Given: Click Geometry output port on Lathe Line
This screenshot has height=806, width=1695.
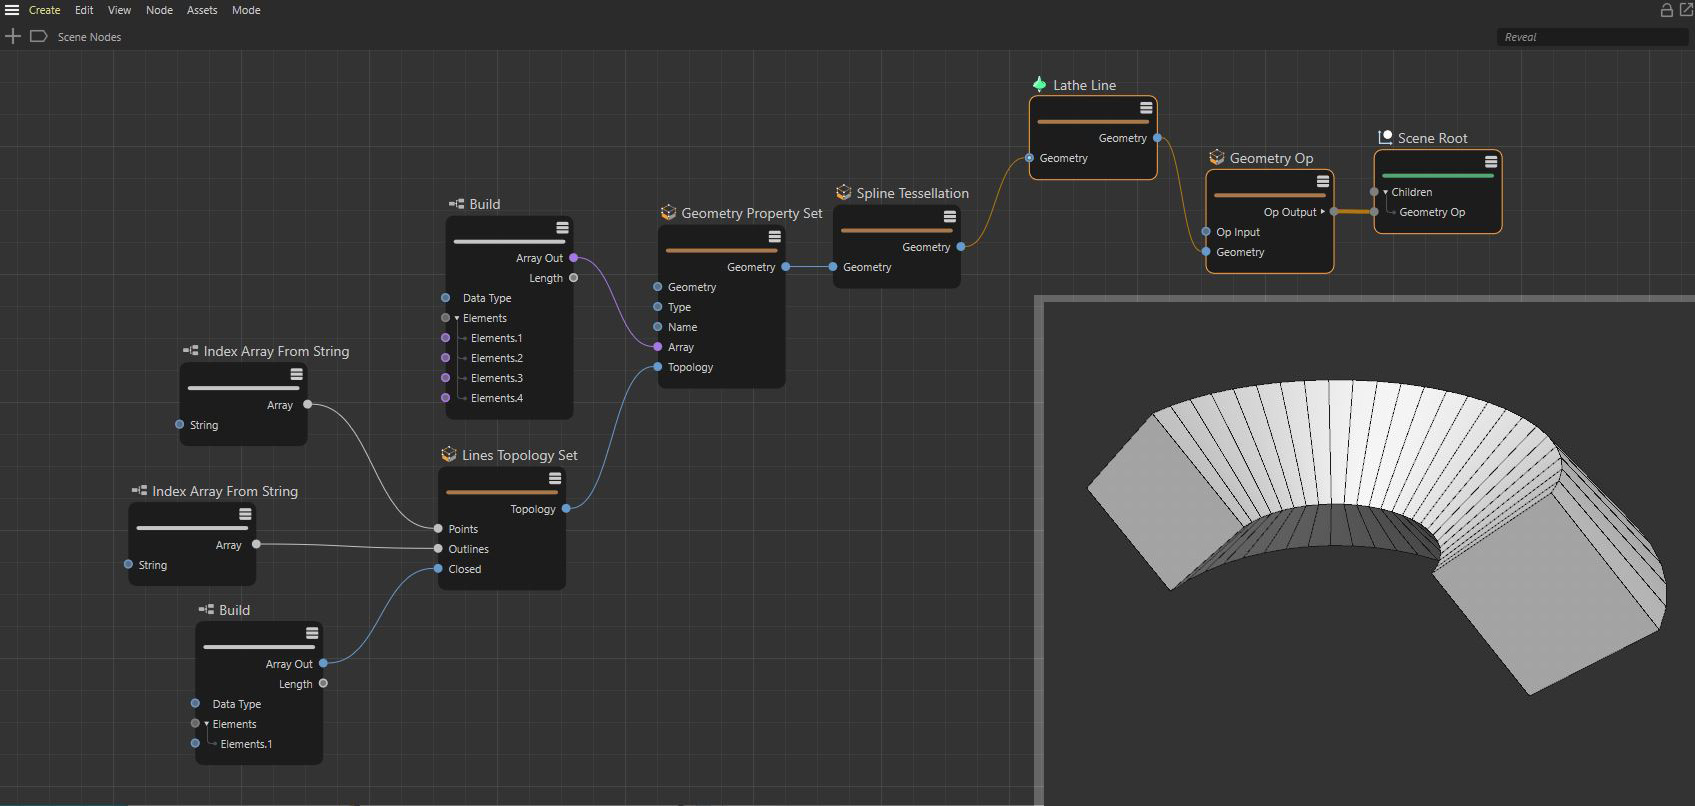Looking at the screenshot, I should [x=1157, y=138].
